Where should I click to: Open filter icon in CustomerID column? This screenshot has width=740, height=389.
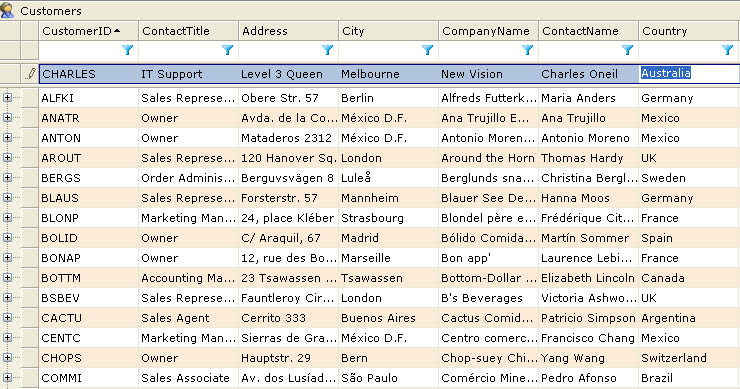pyautogui.click(x=127, y=50)
